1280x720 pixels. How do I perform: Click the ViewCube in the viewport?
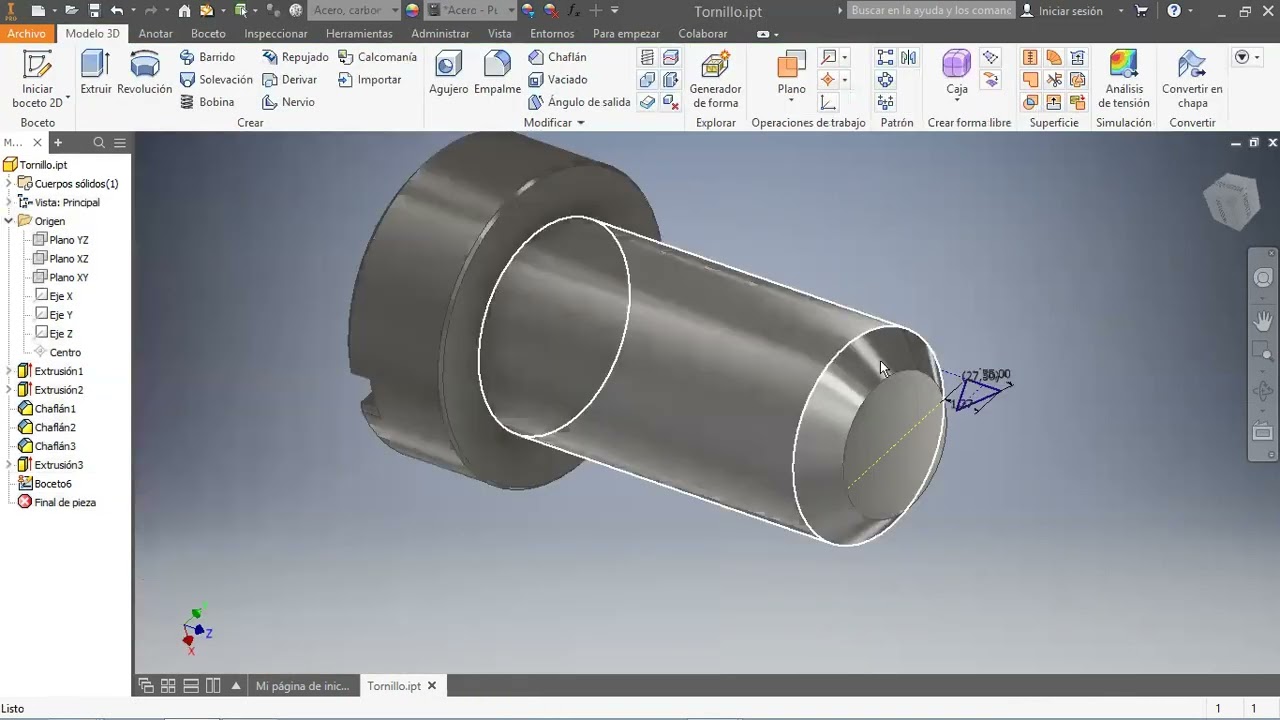(x=1230, y=202)
